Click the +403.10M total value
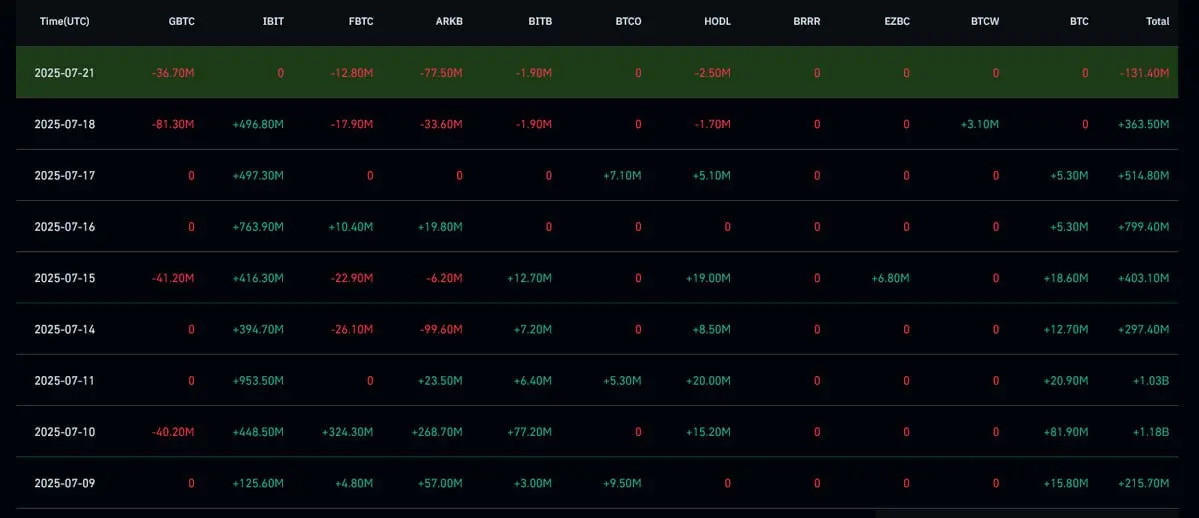1199x518 pixels. pos(1143,278)
